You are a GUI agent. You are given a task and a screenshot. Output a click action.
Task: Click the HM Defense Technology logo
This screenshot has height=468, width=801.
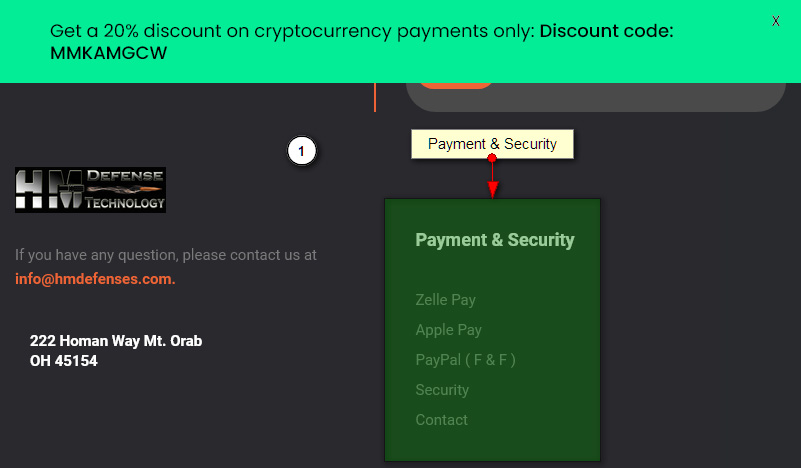(x=90, y=190)
